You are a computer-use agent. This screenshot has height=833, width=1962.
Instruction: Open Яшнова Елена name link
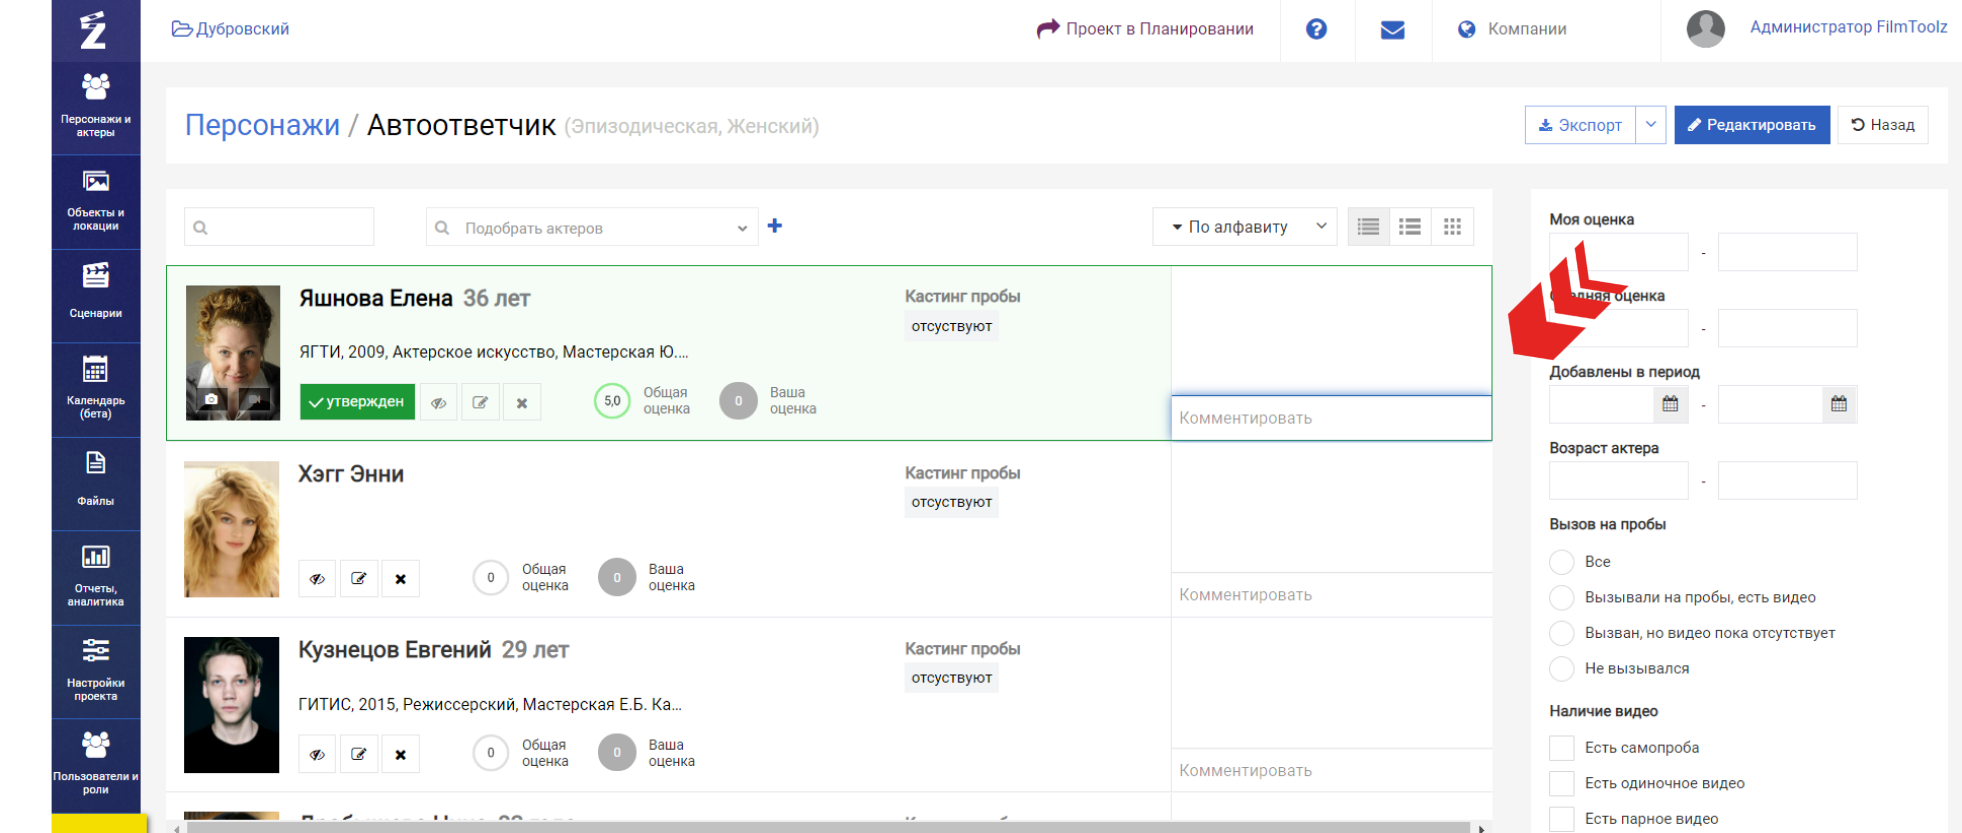click(x=376, y=298)
